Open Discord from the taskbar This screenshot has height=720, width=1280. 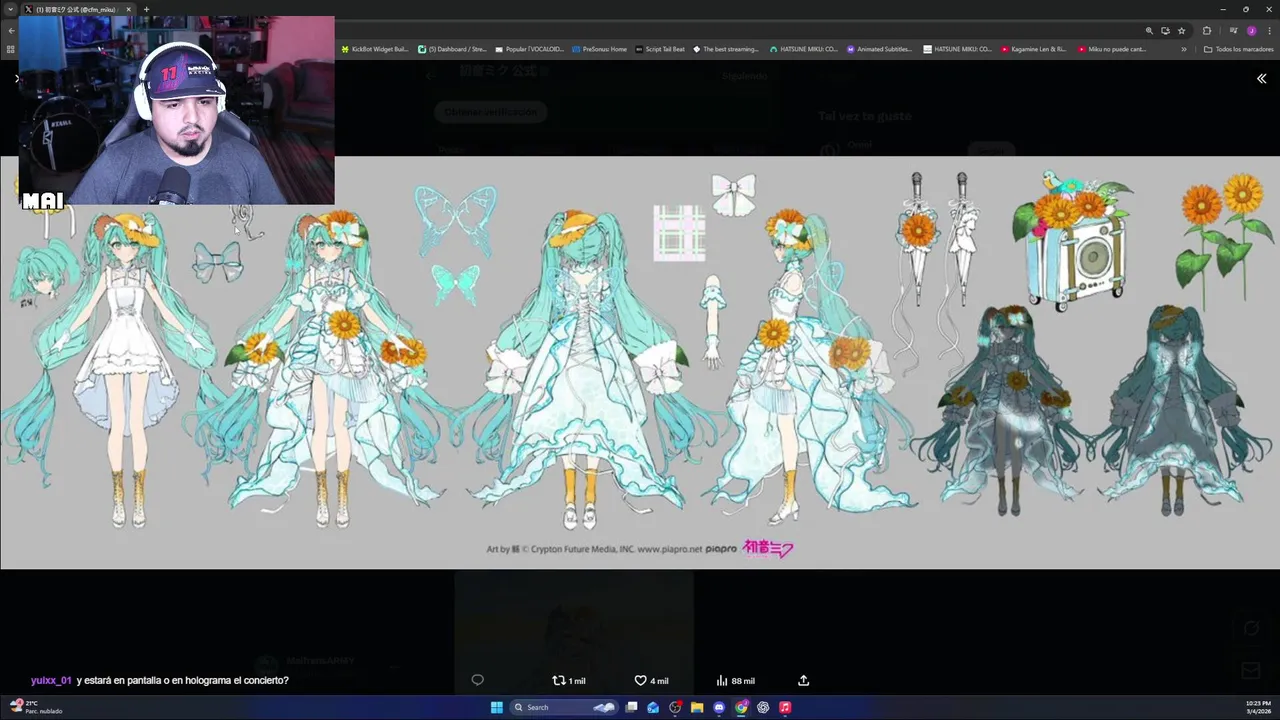click(719, 707)
